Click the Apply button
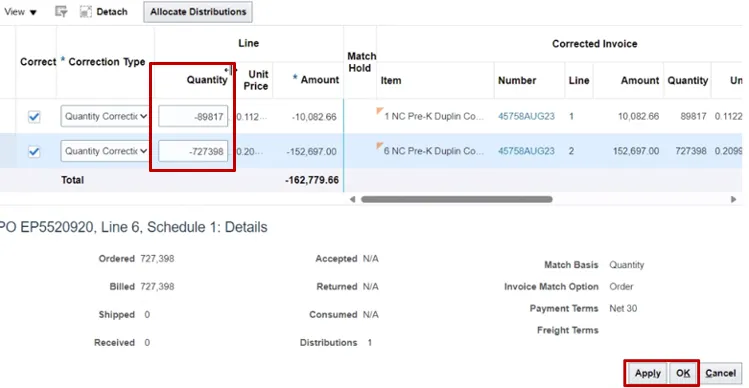The image size is (749, 388). tap(648, 373)
